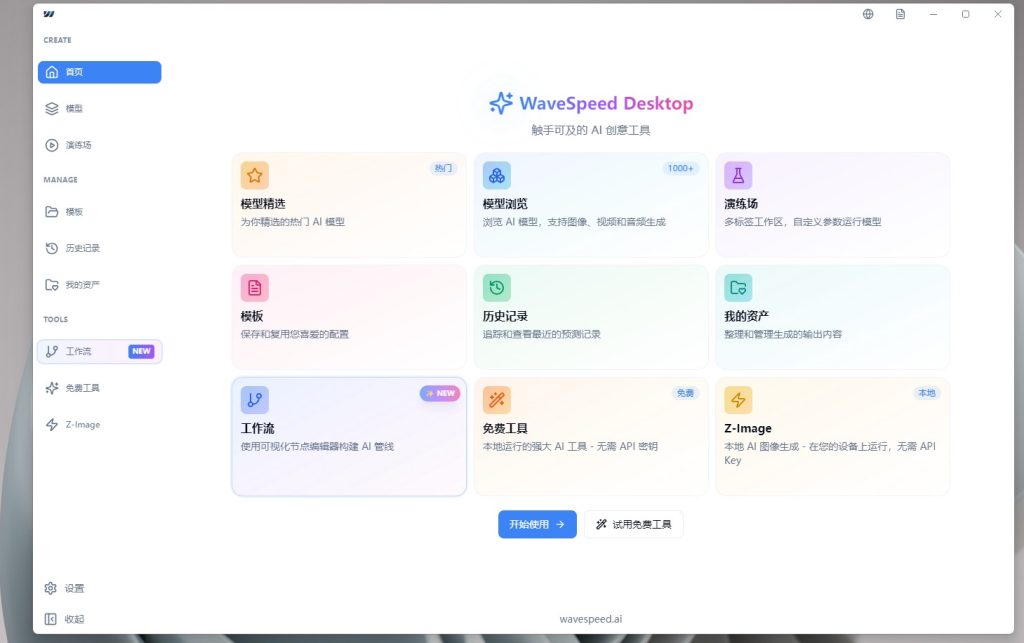This screenshot has height=643, width=1024.
Task: Click the folder icon on the 我的资产 card
Action: (x=738, y=287)
